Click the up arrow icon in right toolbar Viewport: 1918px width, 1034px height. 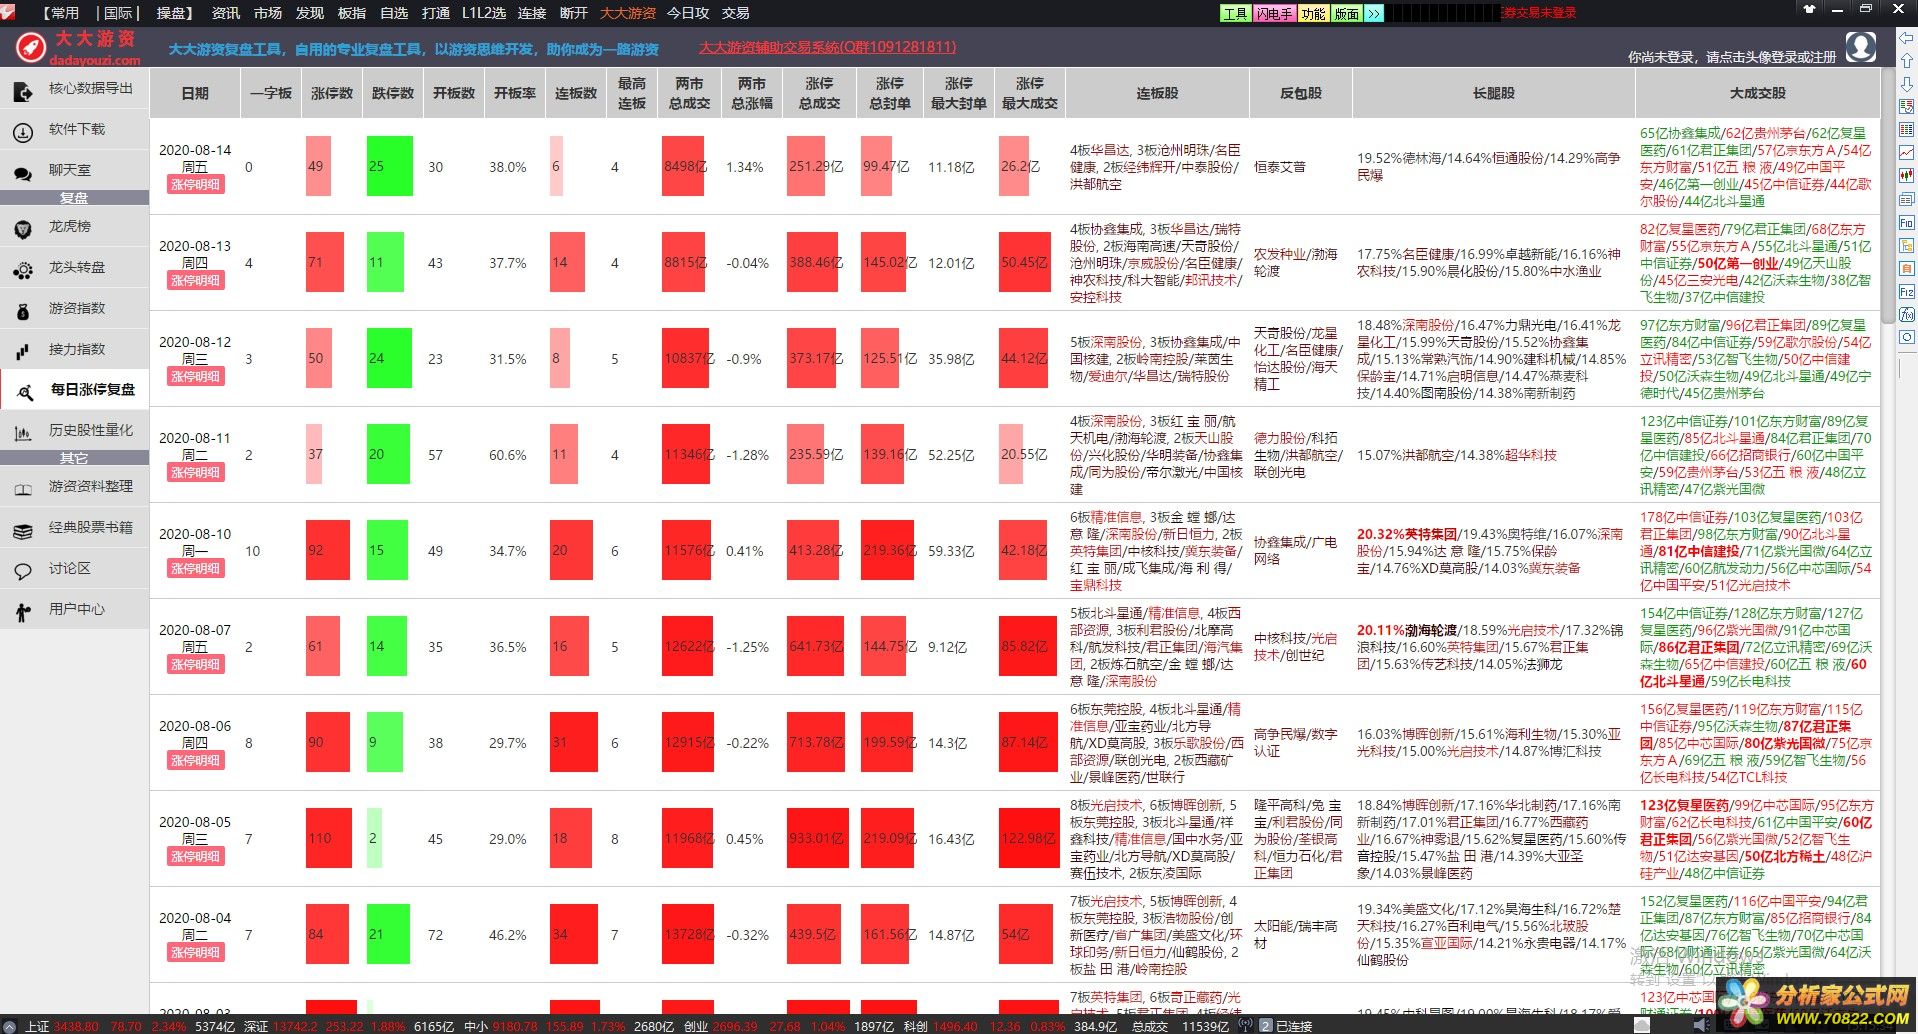1906,61
